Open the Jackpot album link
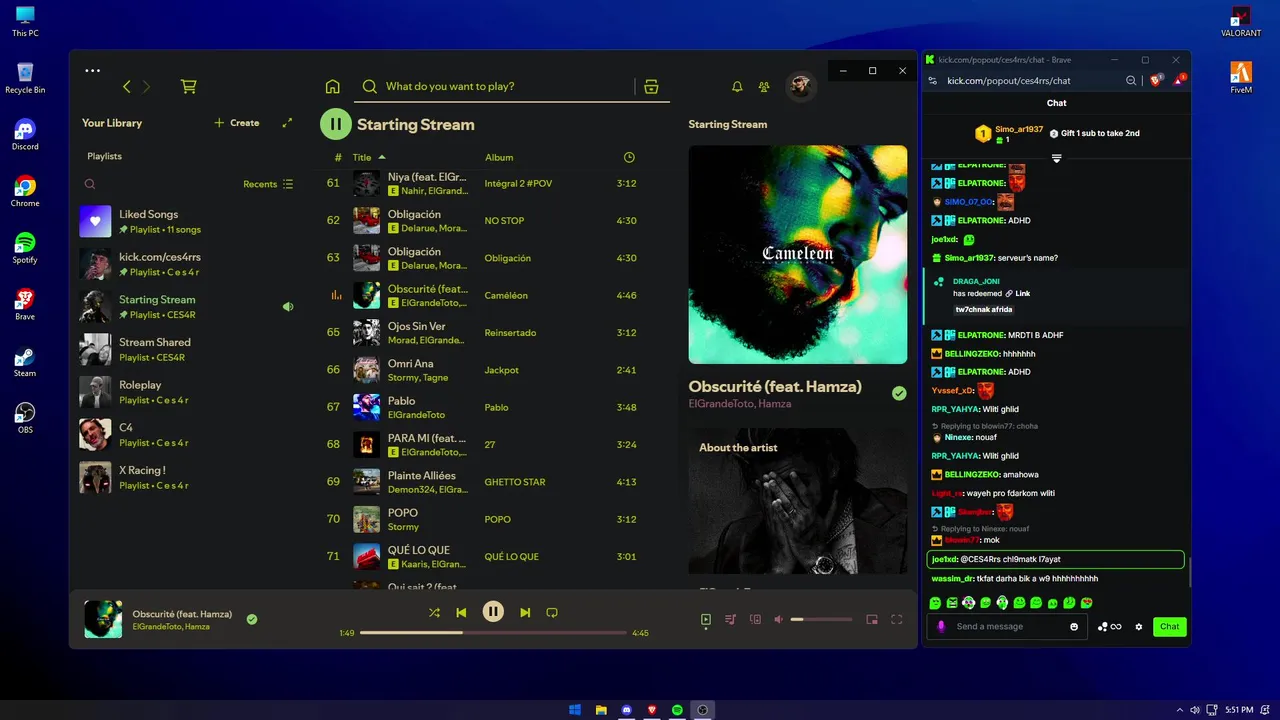The width and height of the screenshot is (1280, 720). (501, 370)
